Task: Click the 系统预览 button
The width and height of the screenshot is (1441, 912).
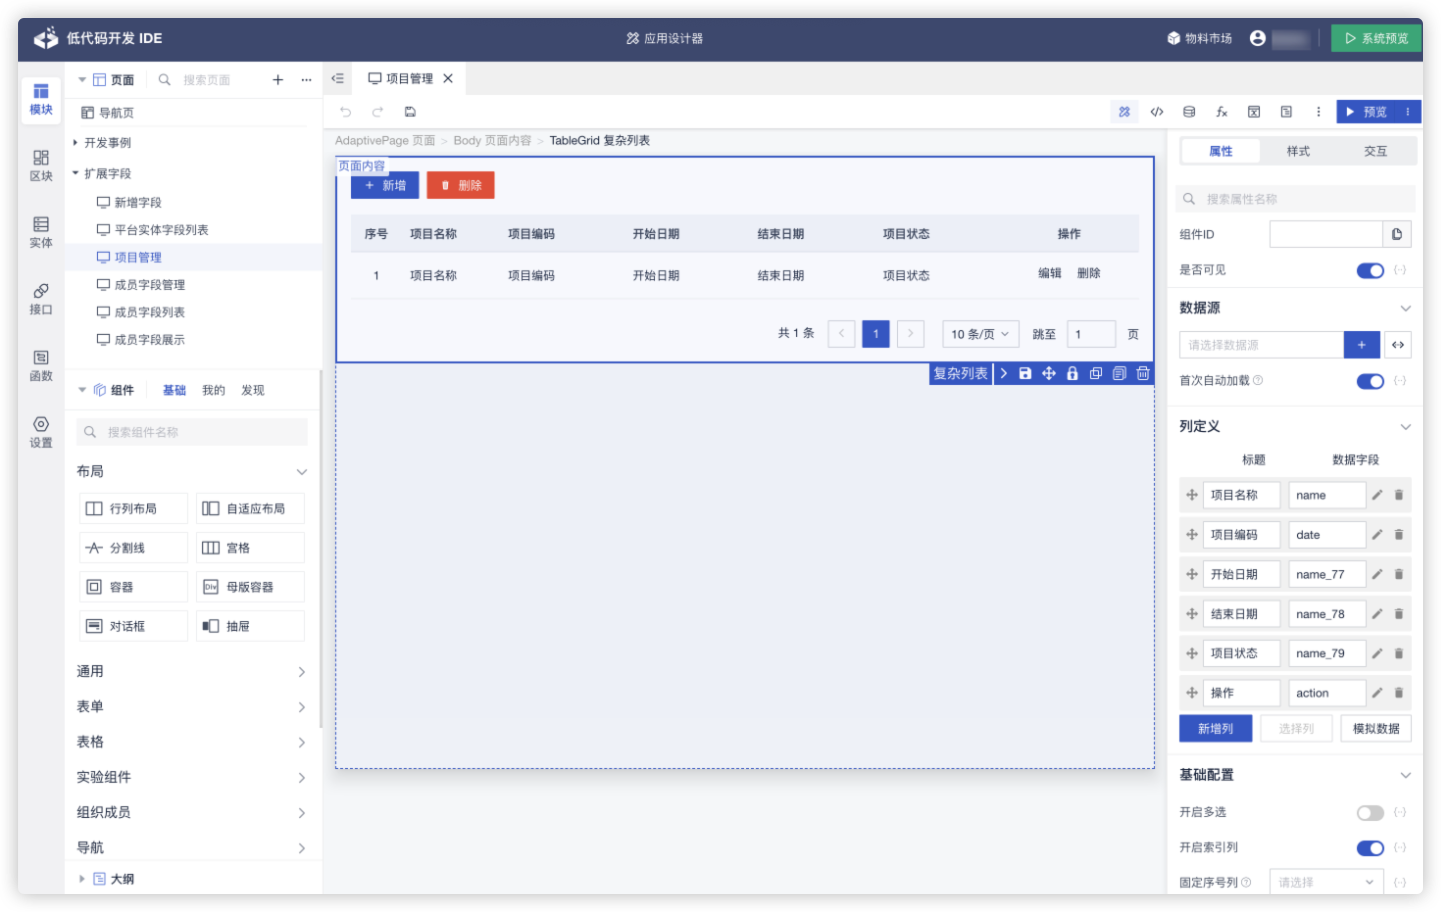Action: point(1376,38)
